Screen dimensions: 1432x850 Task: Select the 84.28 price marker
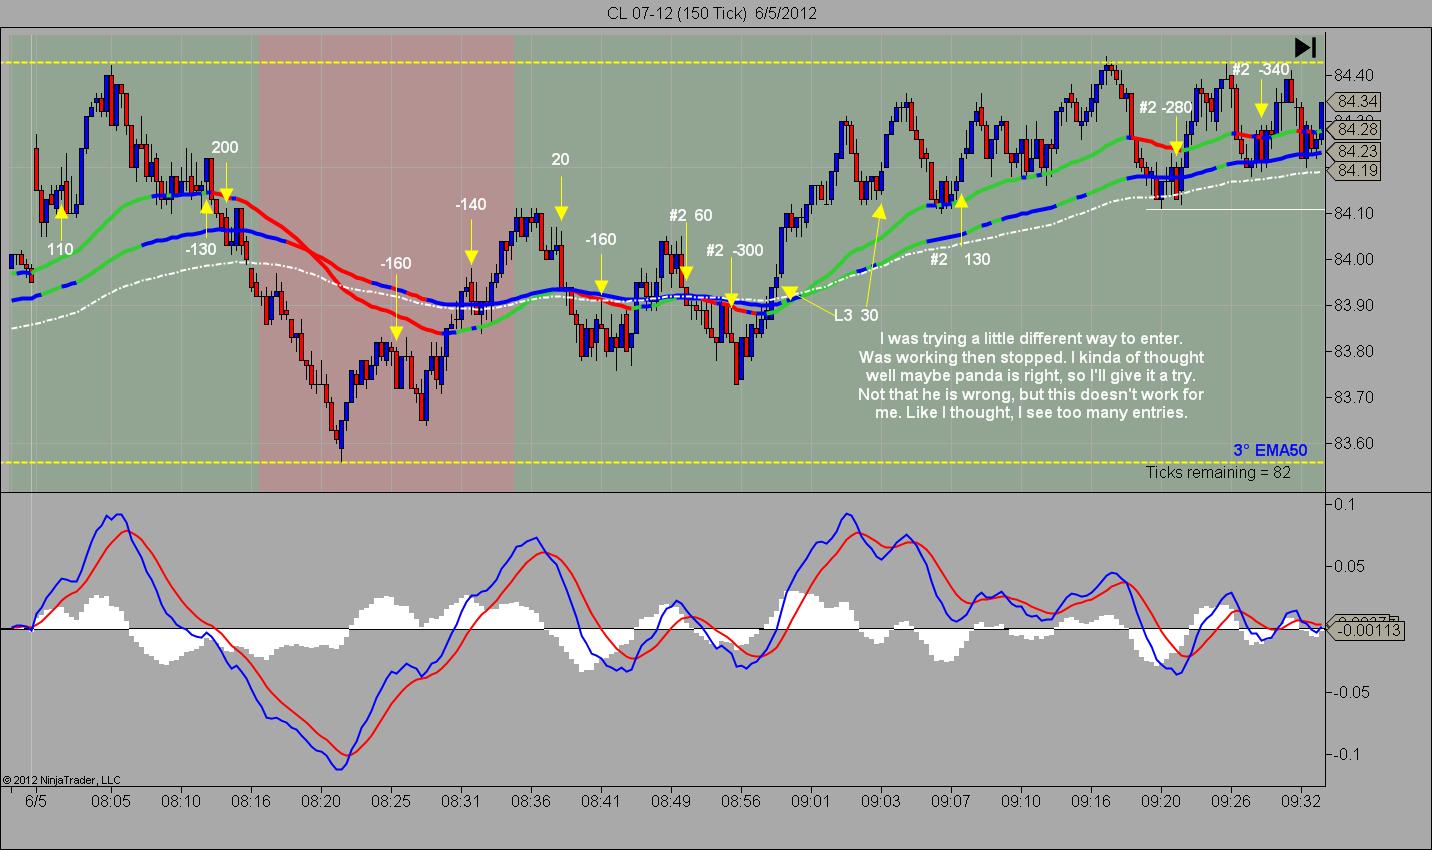[x=1356, y=129]
